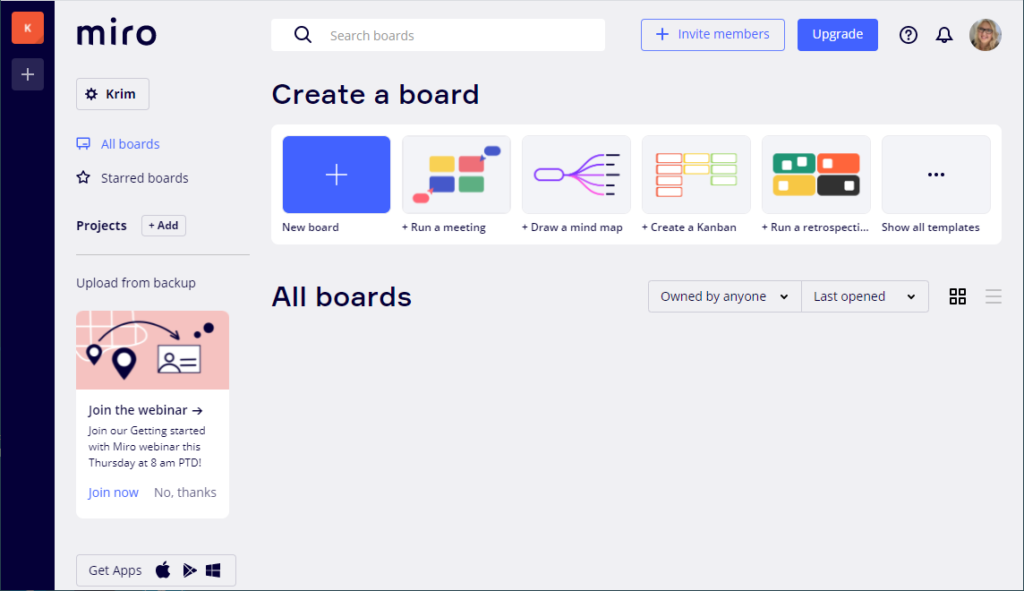Open notifications bell
1024x591 pixels.
944,35
